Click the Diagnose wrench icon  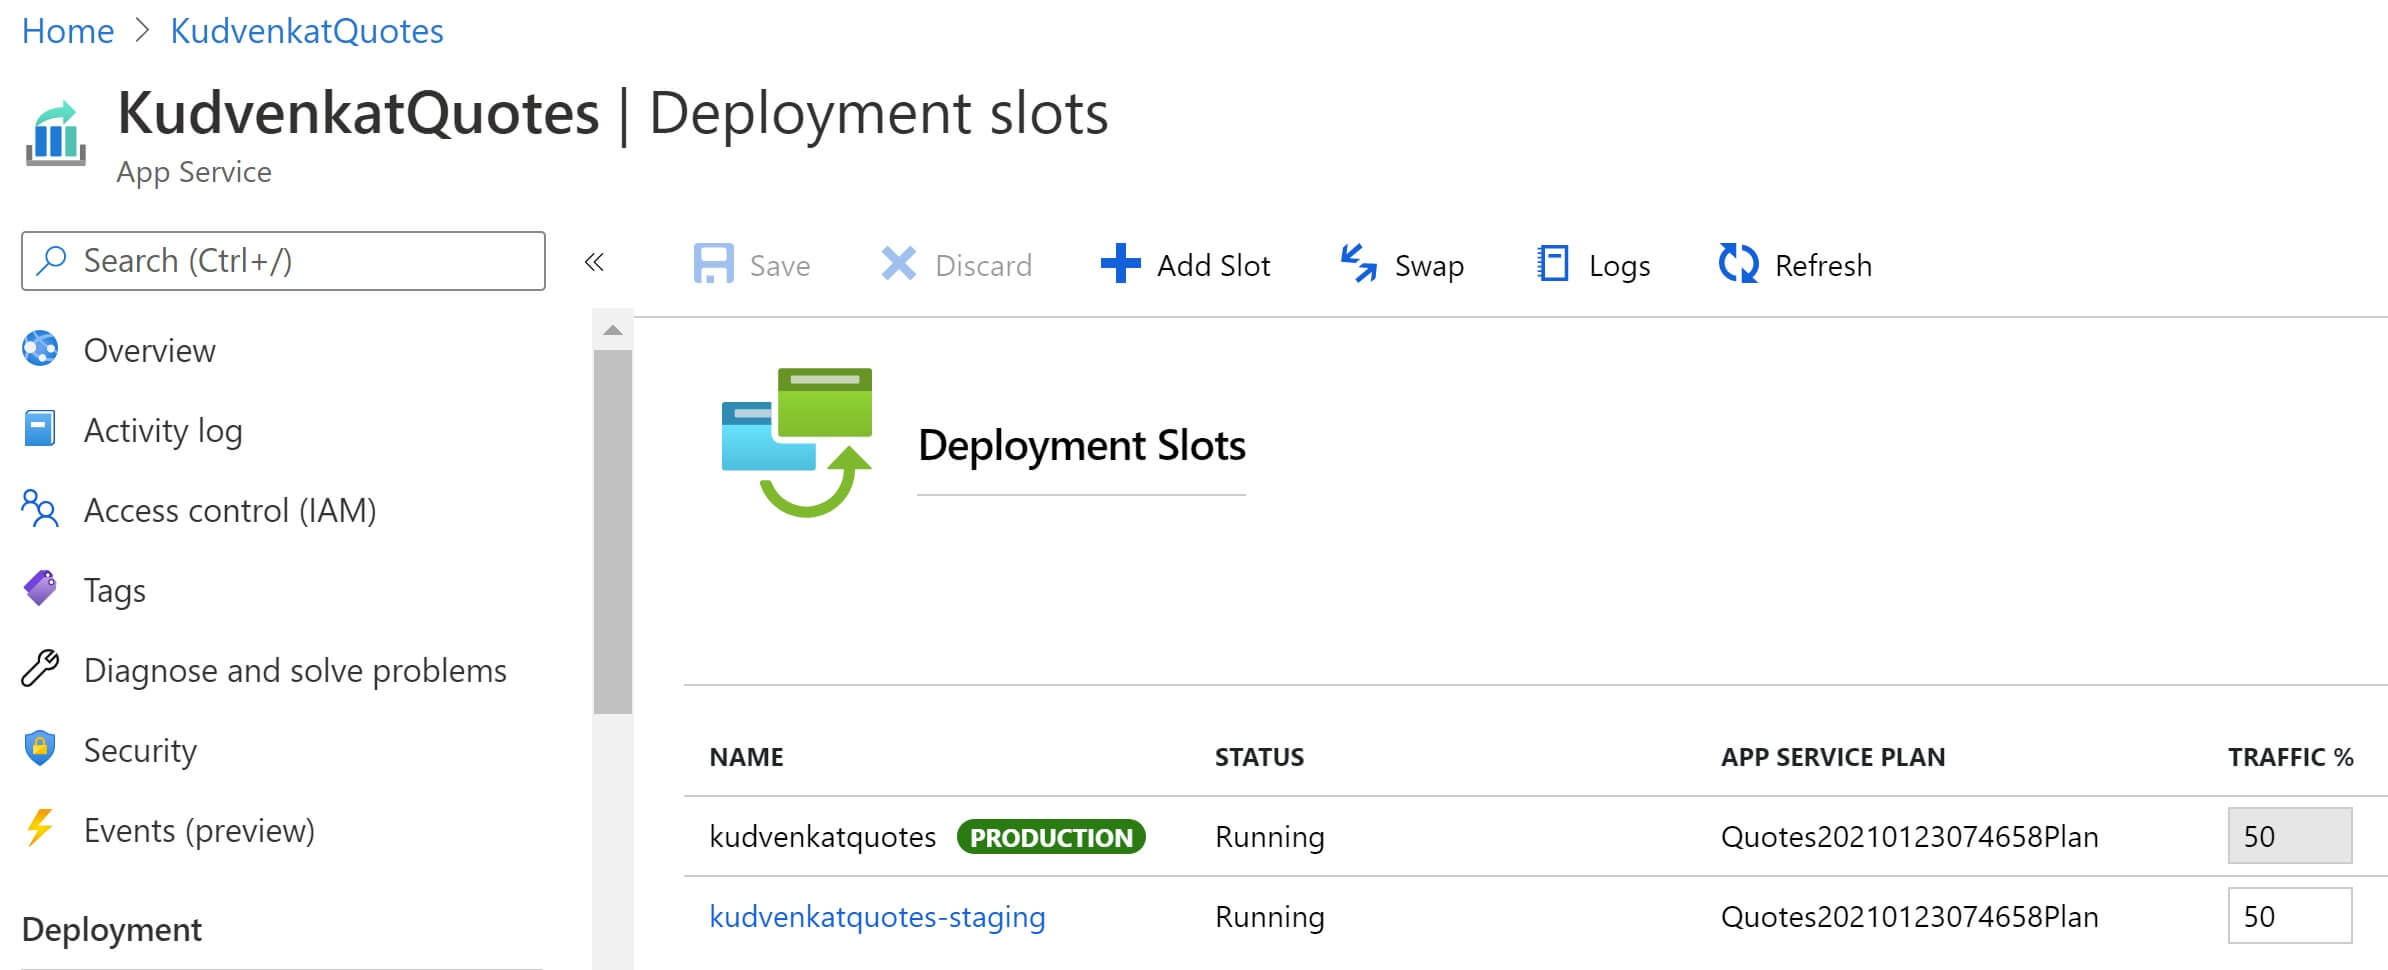point(40,668)
